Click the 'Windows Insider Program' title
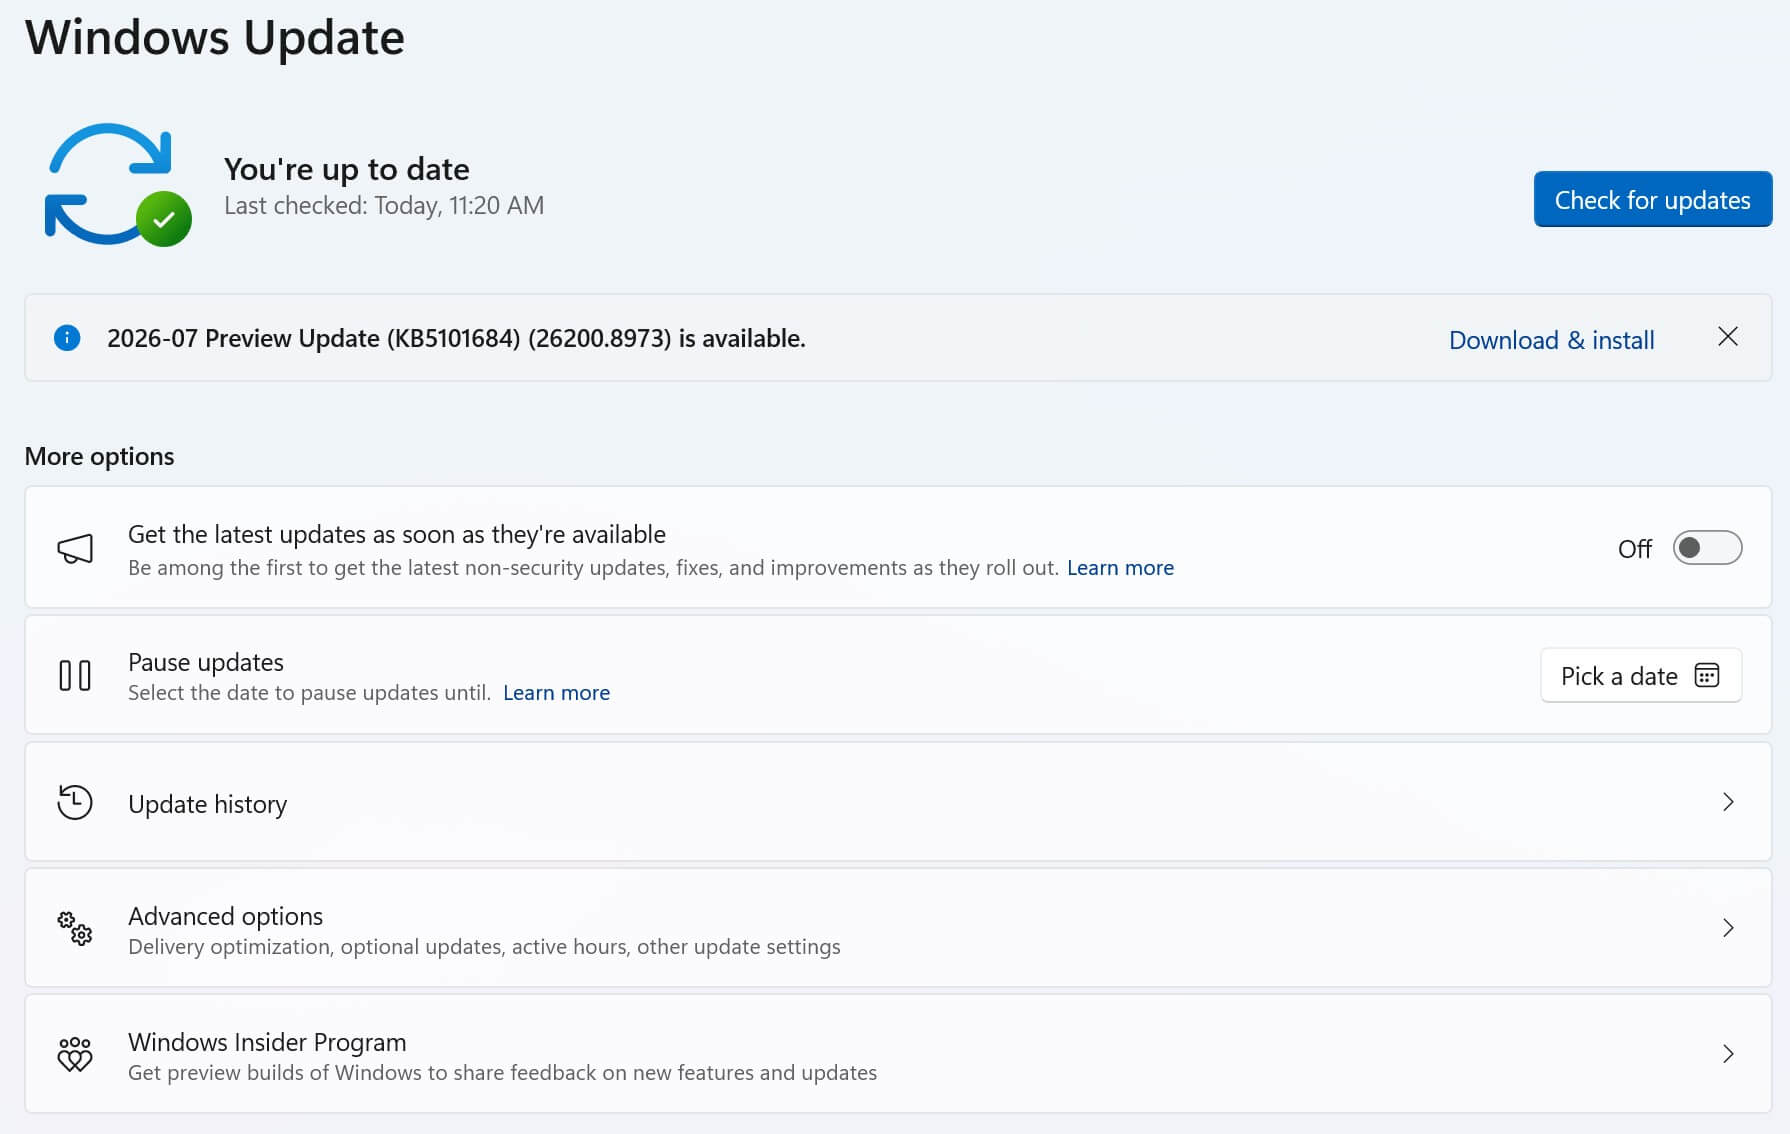Viewport: 1790px width, 1134px height. pyautogui.click(x=267, y=1042)
